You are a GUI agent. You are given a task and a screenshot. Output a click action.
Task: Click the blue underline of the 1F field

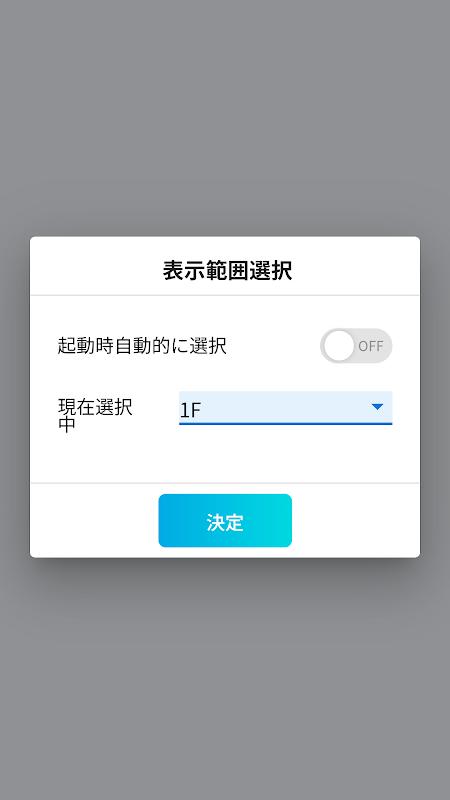[x=285, y=423]
